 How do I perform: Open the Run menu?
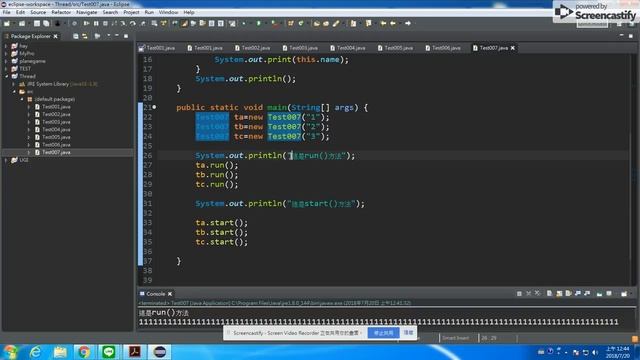click(149, 12)
